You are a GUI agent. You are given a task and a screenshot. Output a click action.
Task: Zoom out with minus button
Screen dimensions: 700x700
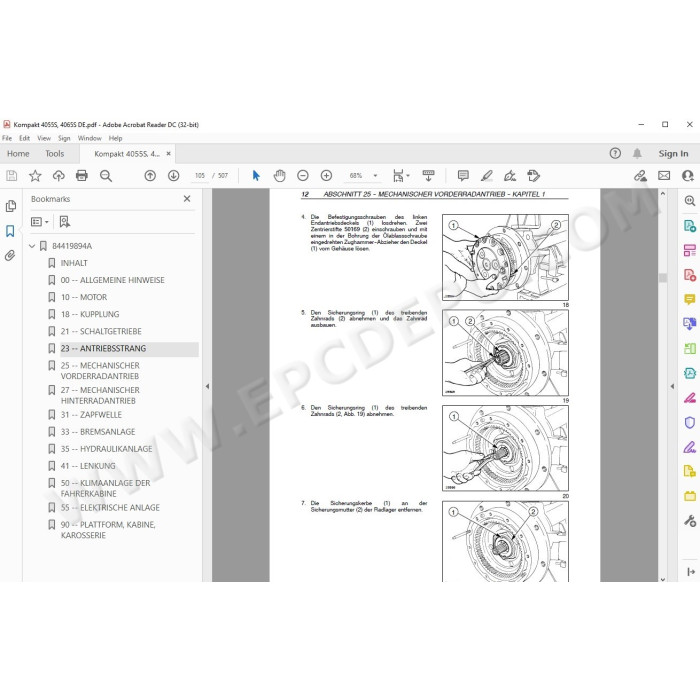303,175
